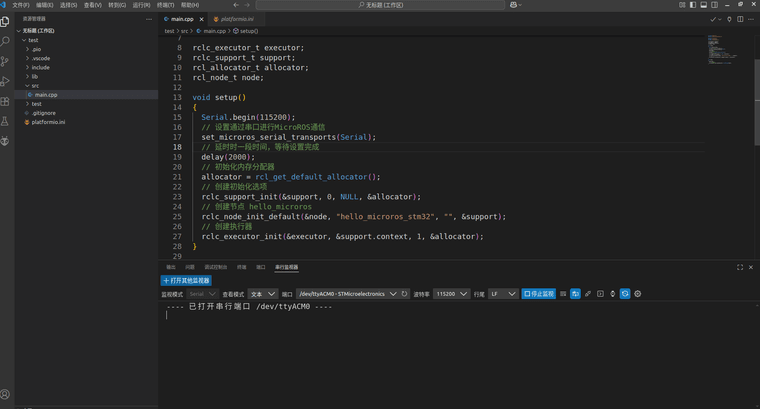Viewport: 760px width, 409px height.
Task: Refresh the serial port list
Action: pos(404,294)
